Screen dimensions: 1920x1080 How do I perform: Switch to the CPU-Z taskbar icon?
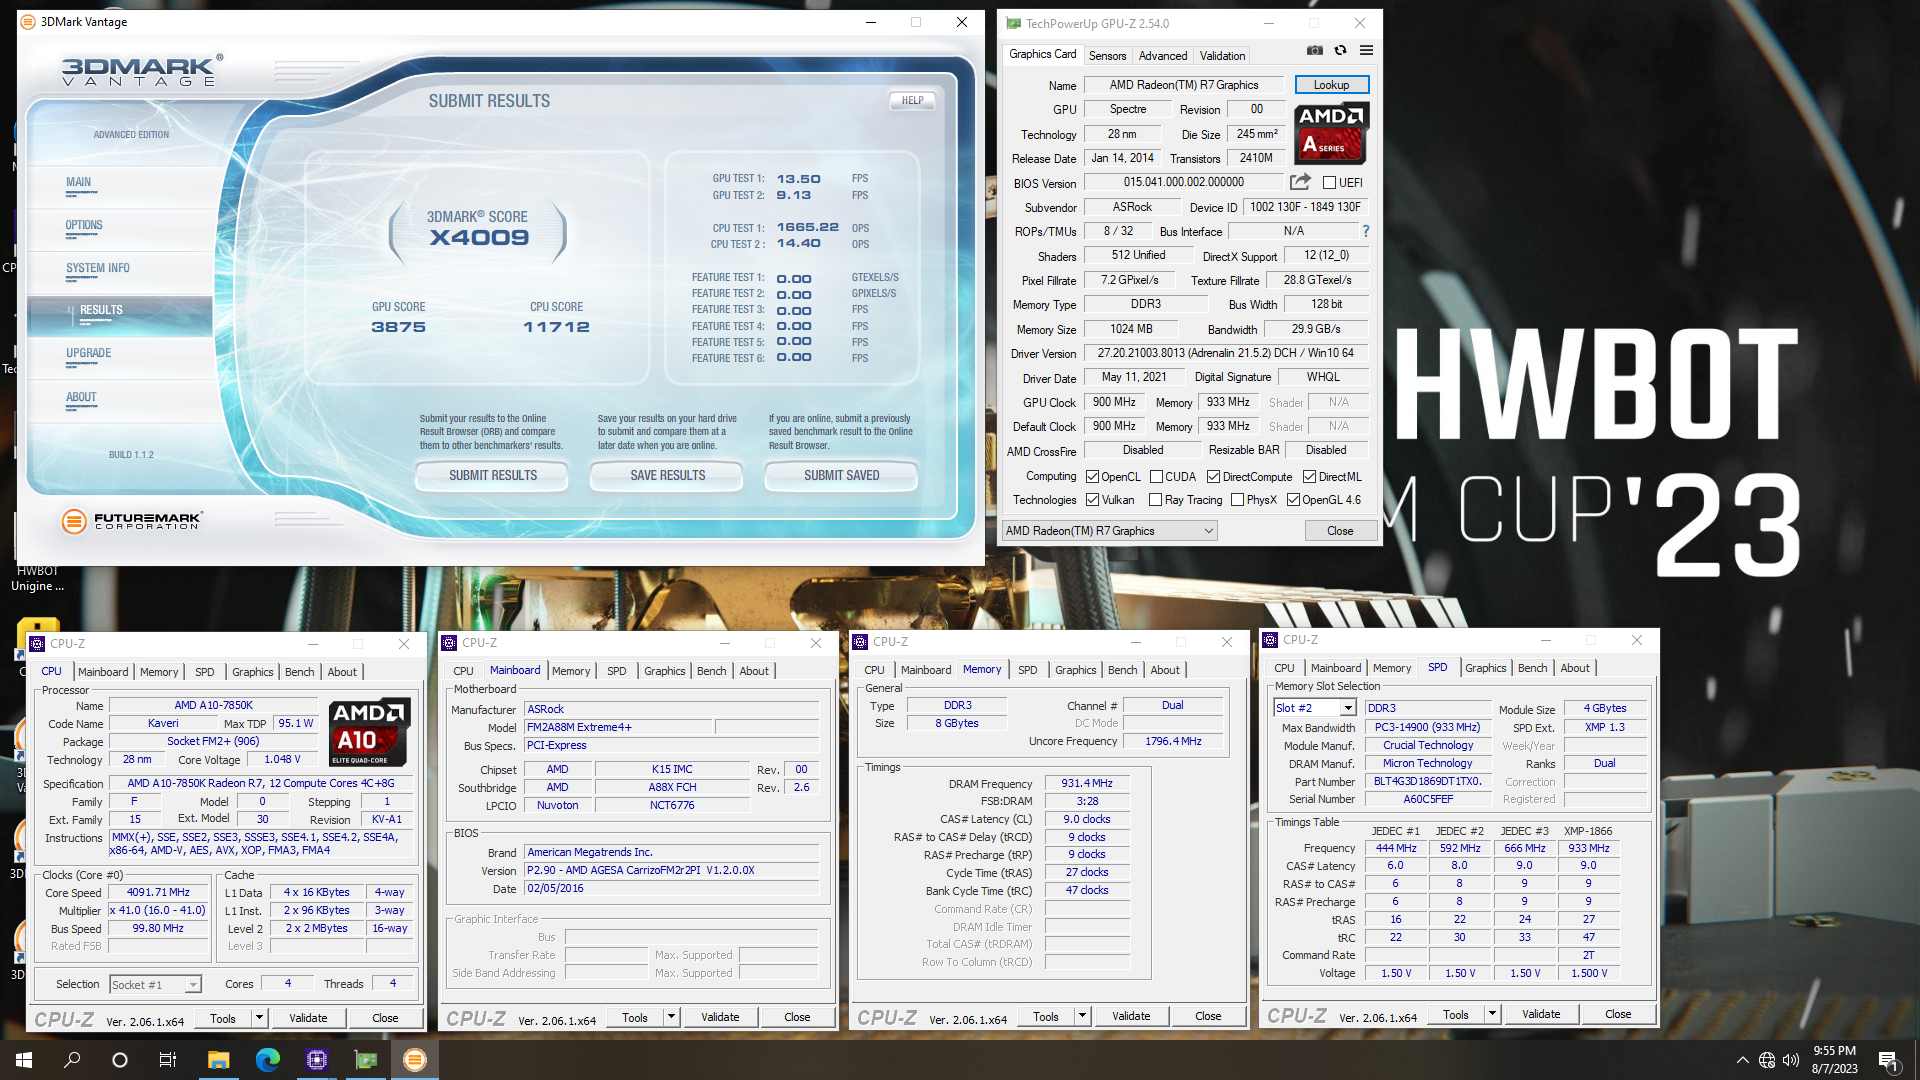[316, 1060]
